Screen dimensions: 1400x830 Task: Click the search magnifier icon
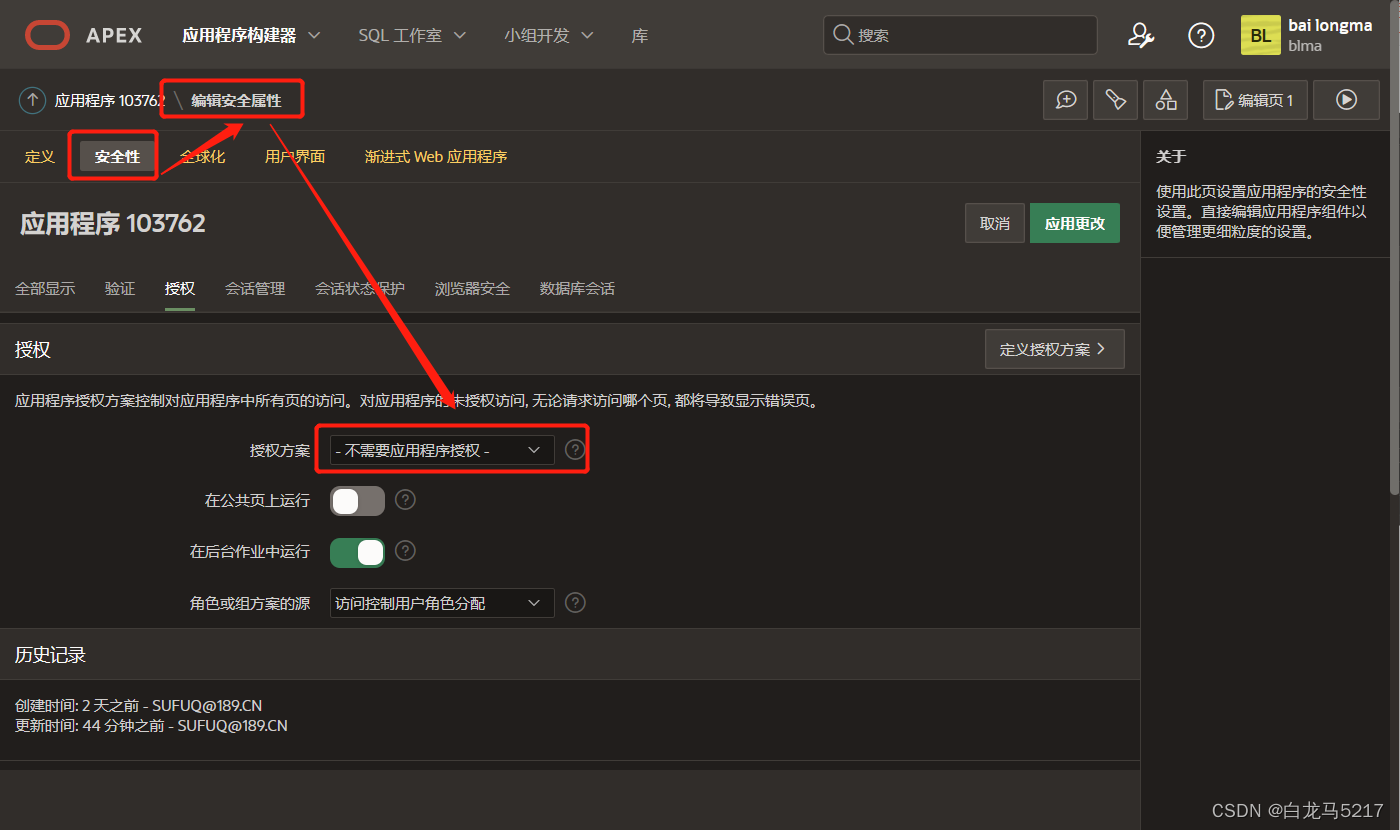(x=843, y=35)
